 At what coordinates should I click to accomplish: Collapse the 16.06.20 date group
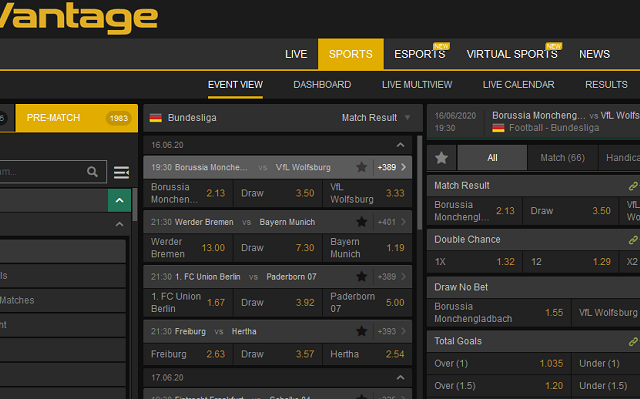coord(400,145)
